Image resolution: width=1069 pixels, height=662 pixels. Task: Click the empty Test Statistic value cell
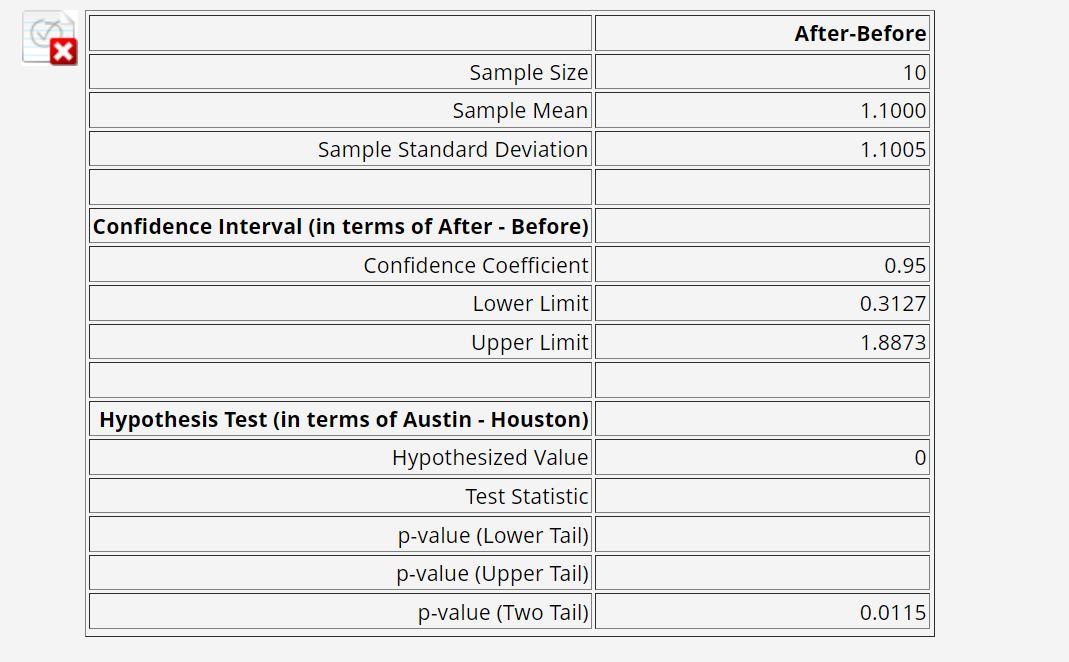tap(762, 496)
